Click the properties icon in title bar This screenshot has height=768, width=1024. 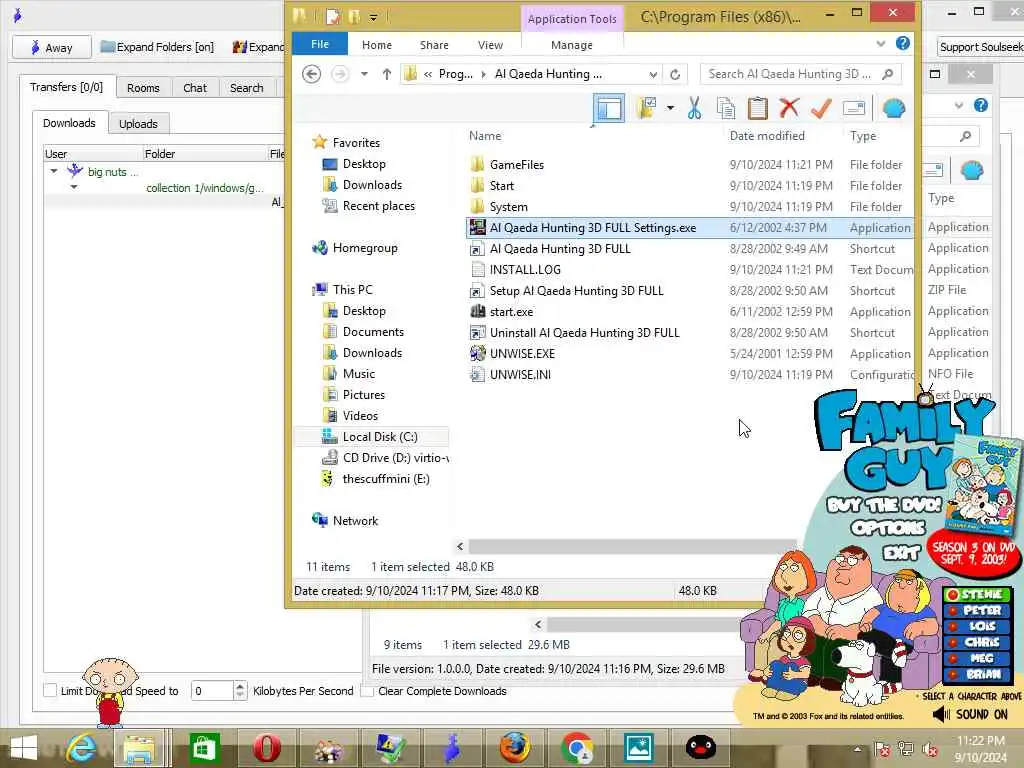click(333, 16)
